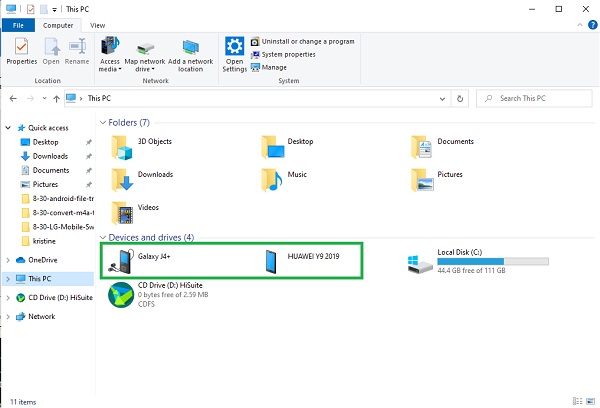
Task: Click quick access toolbar properties icon
Action: click(31, 9)
